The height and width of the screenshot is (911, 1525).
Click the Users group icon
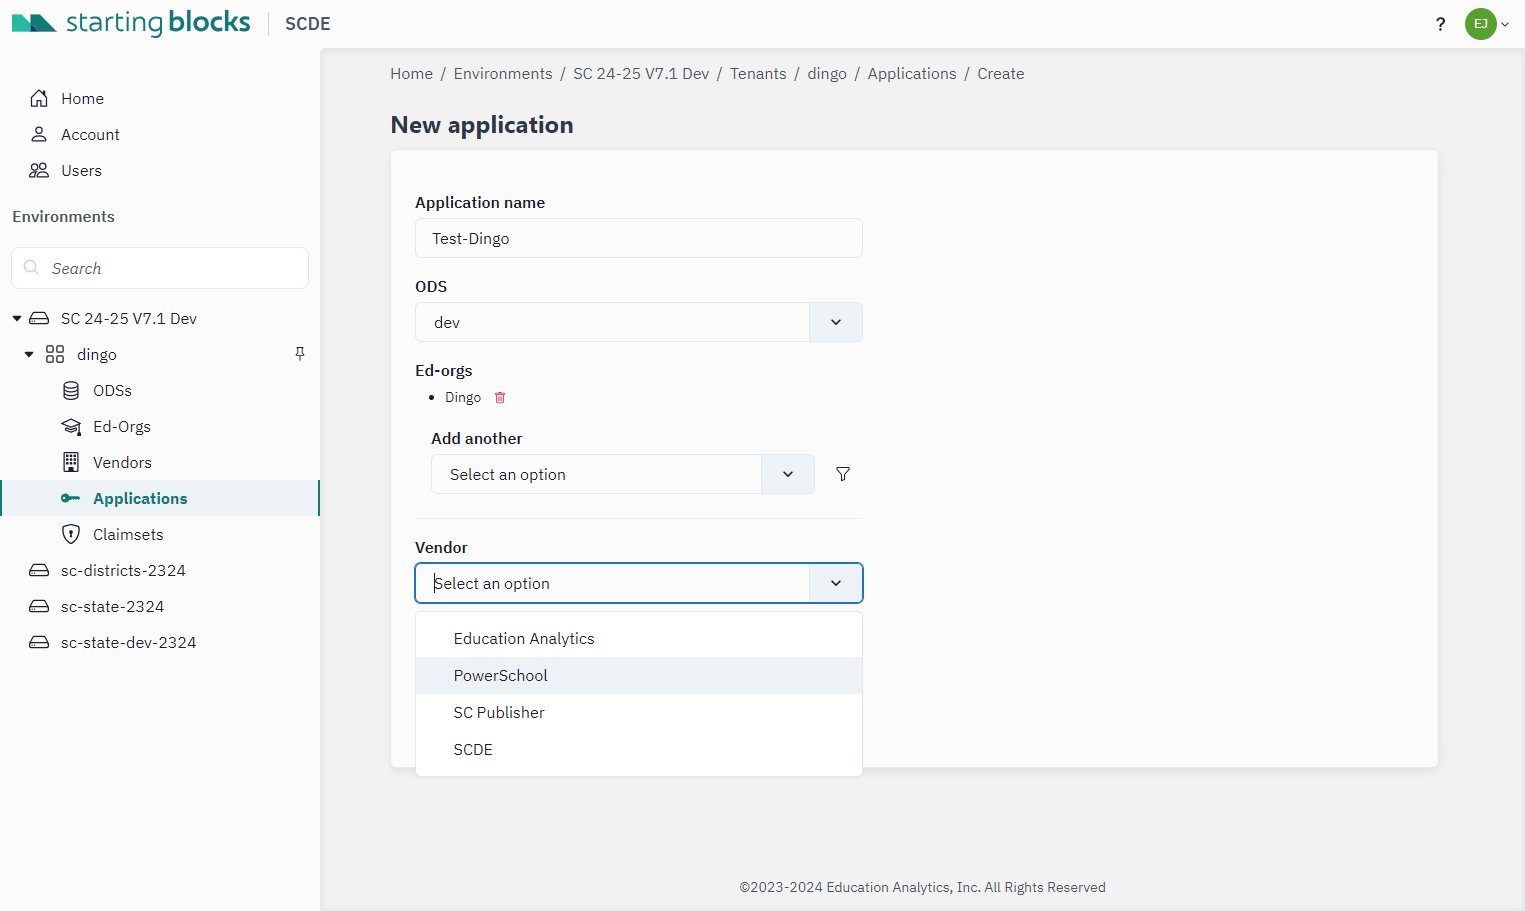[39, 170]
